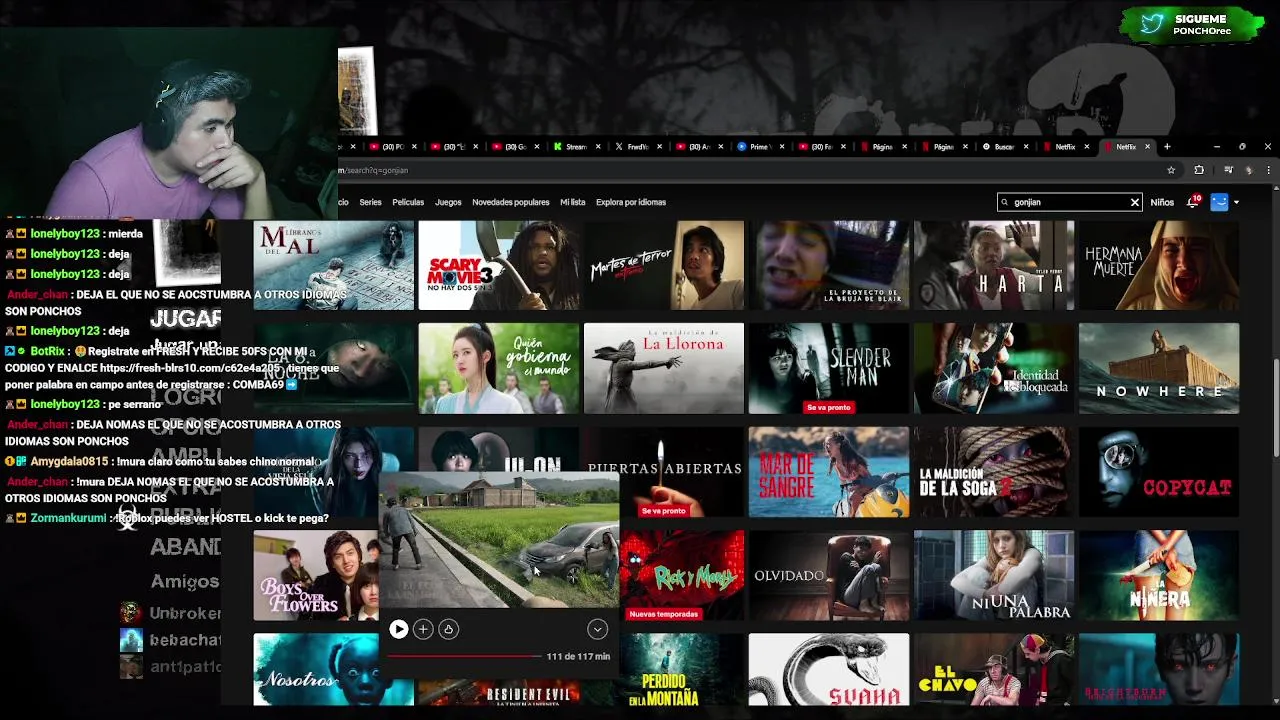Rate hovered title with thumbs up
The height and width of the screenshot is (720, 1280).
pos(448,629)
